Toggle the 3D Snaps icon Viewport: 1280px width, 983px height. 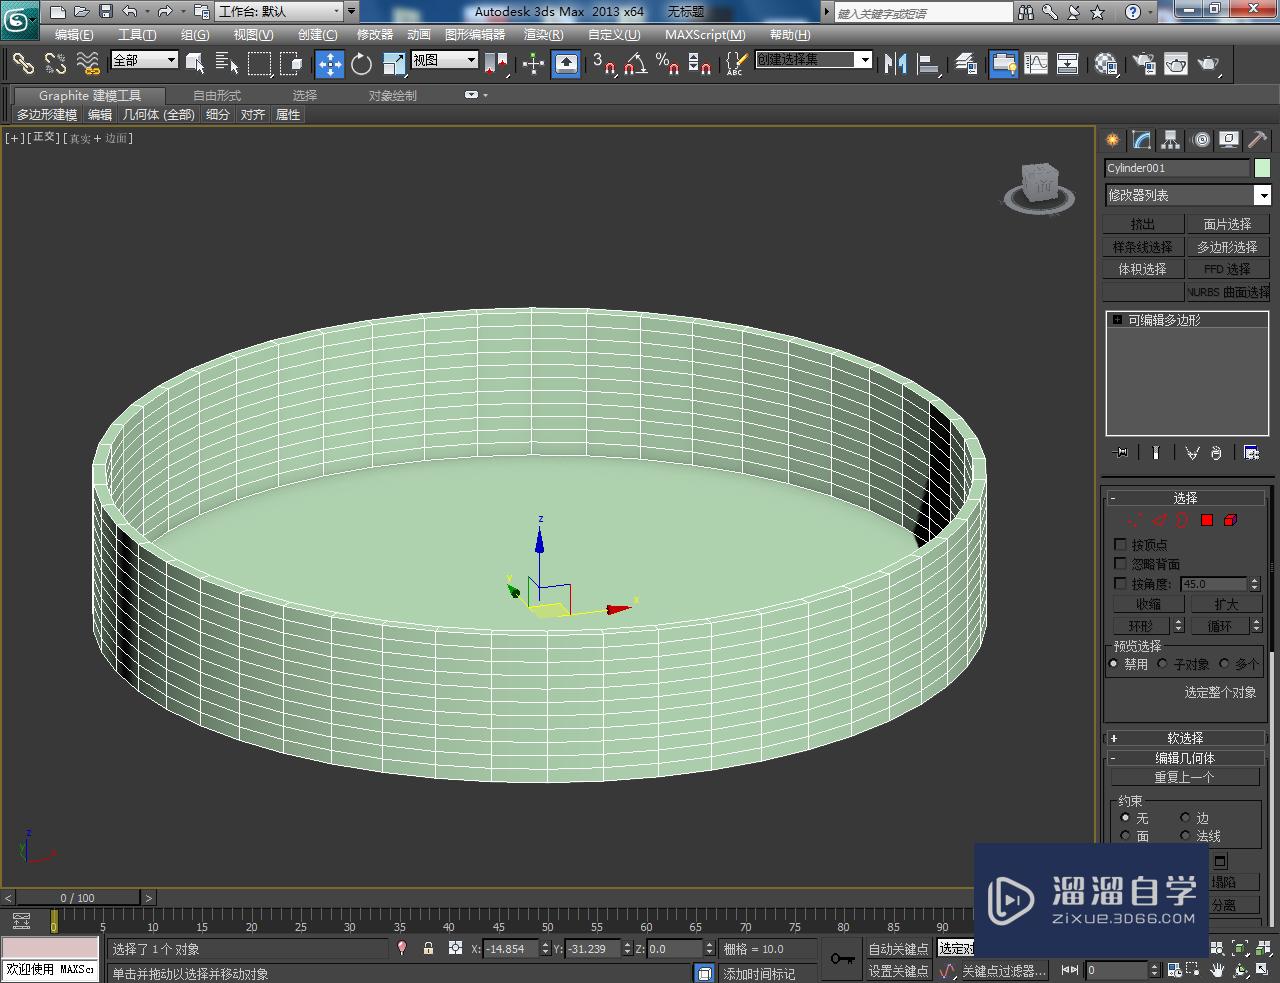(603, 64)
